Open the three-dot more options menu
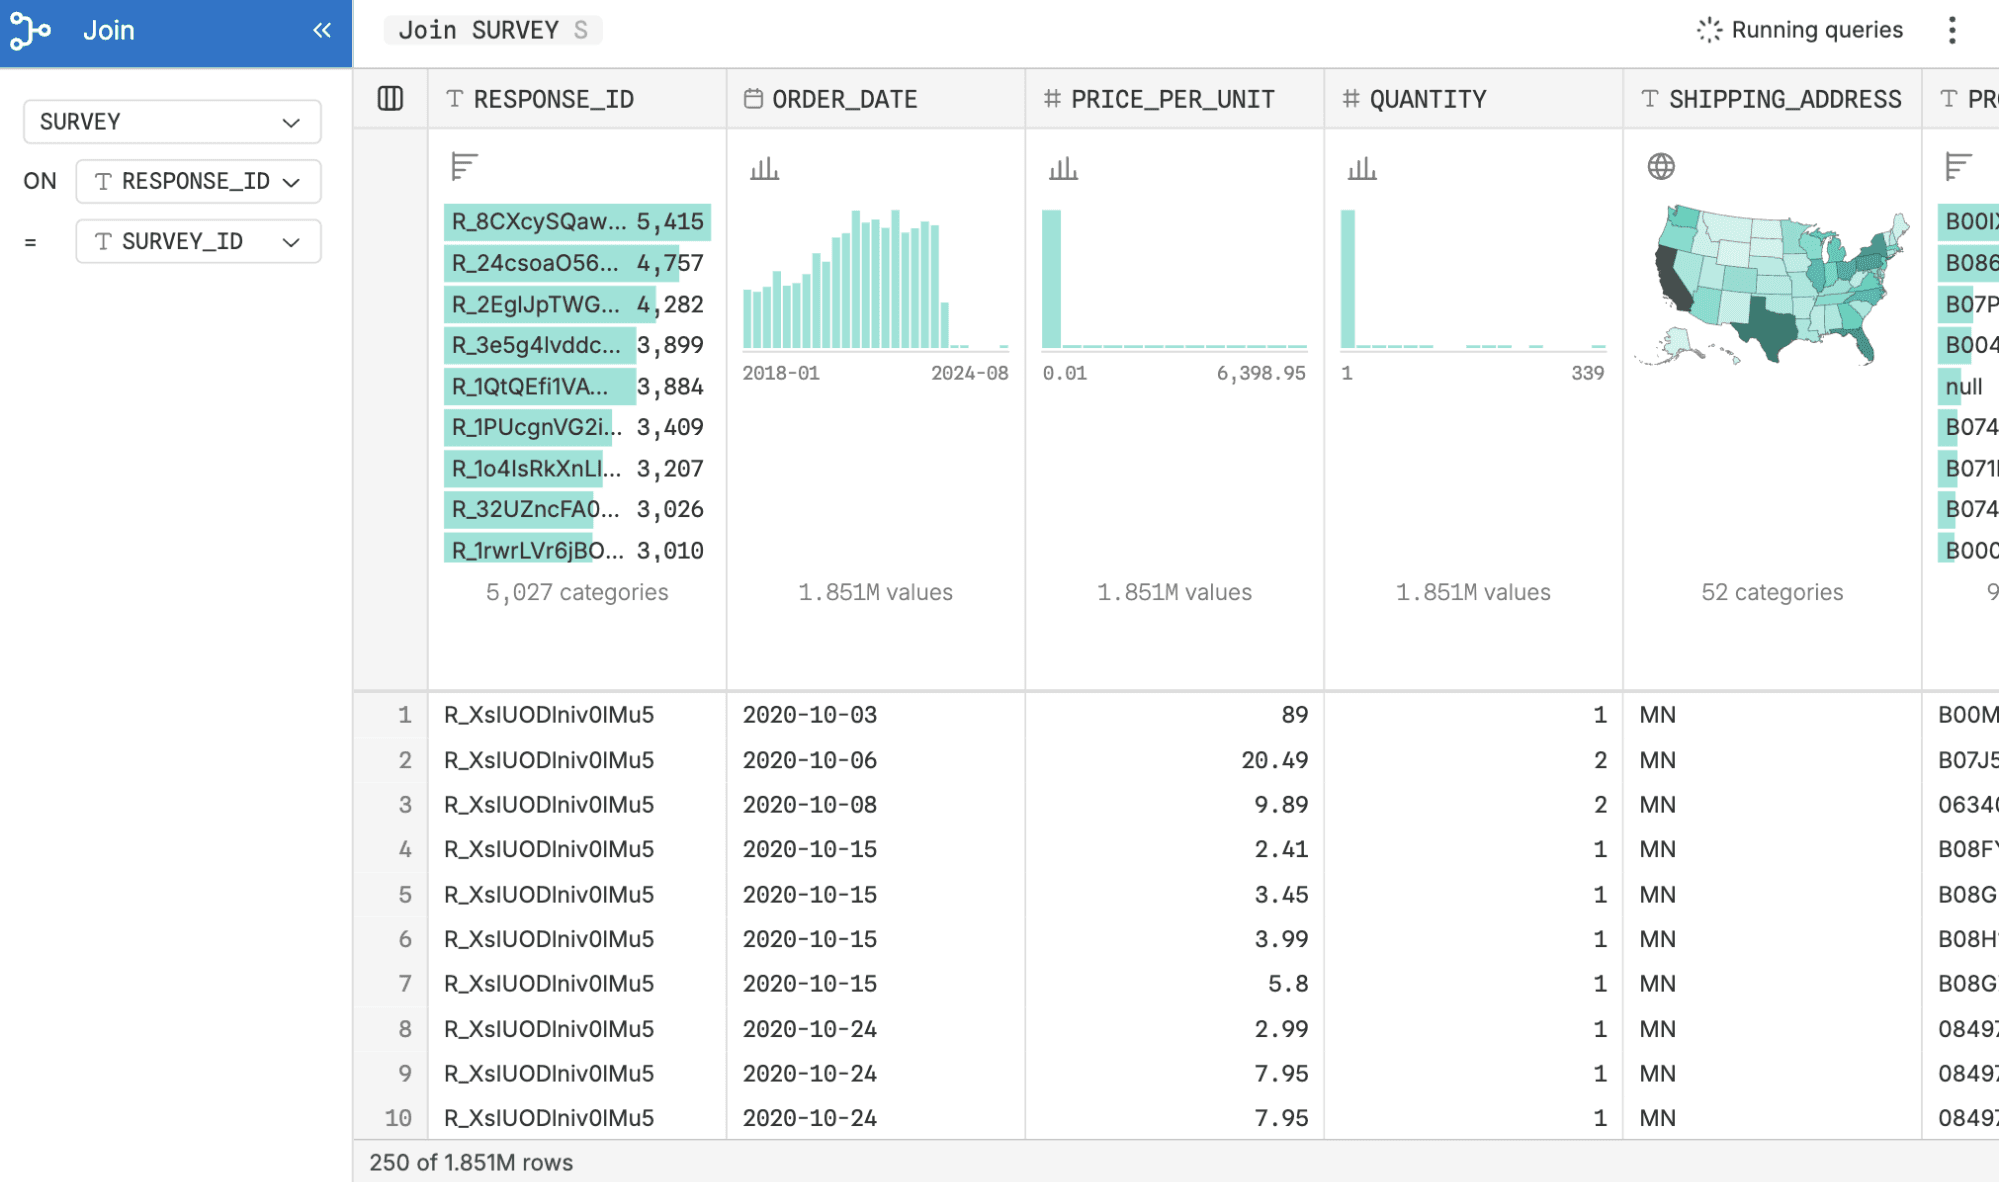The image size is (1999, 1183). coord(1951,30)
